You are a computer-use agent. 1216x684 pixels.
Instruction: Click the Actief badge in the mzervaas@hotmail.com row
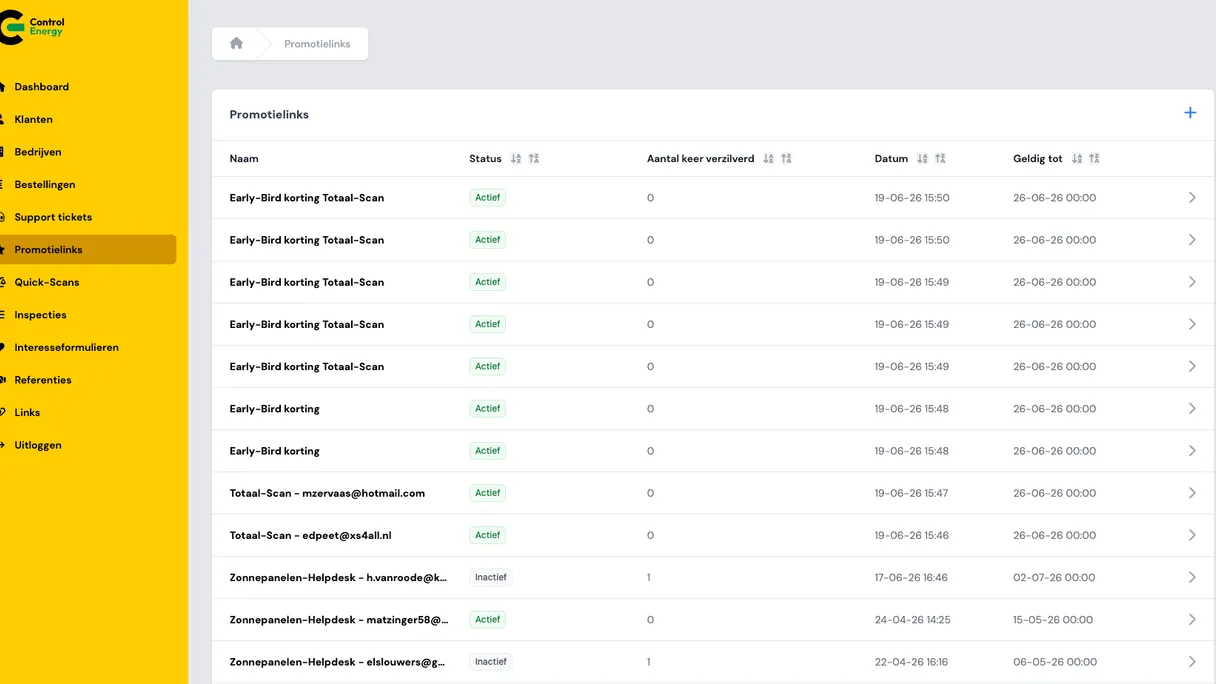click(x=487, y=493)
